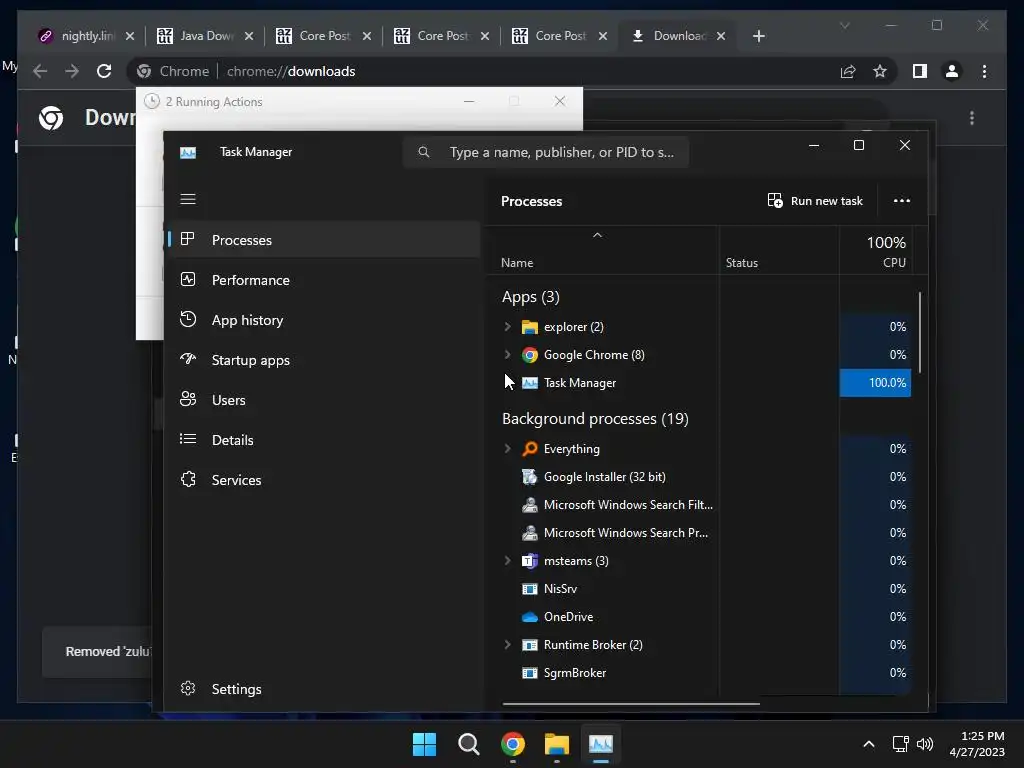Open taskbar Search
The image size is (1024, 768).
coord(469,744)
